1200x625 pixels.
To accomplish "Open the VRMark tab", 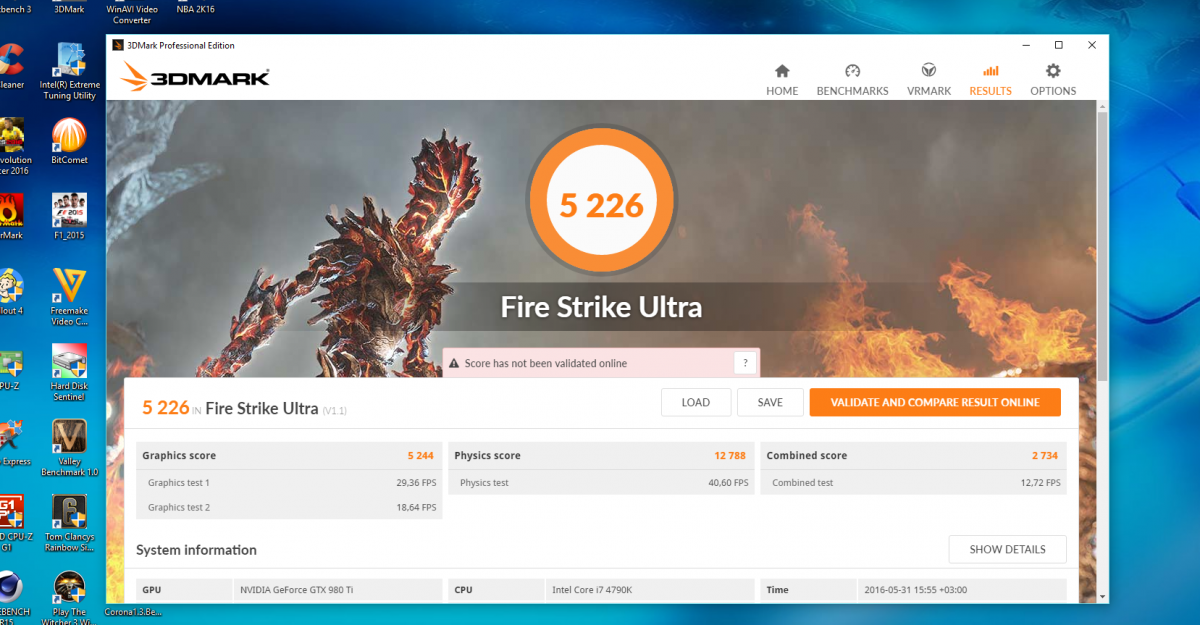I will 929,80.
